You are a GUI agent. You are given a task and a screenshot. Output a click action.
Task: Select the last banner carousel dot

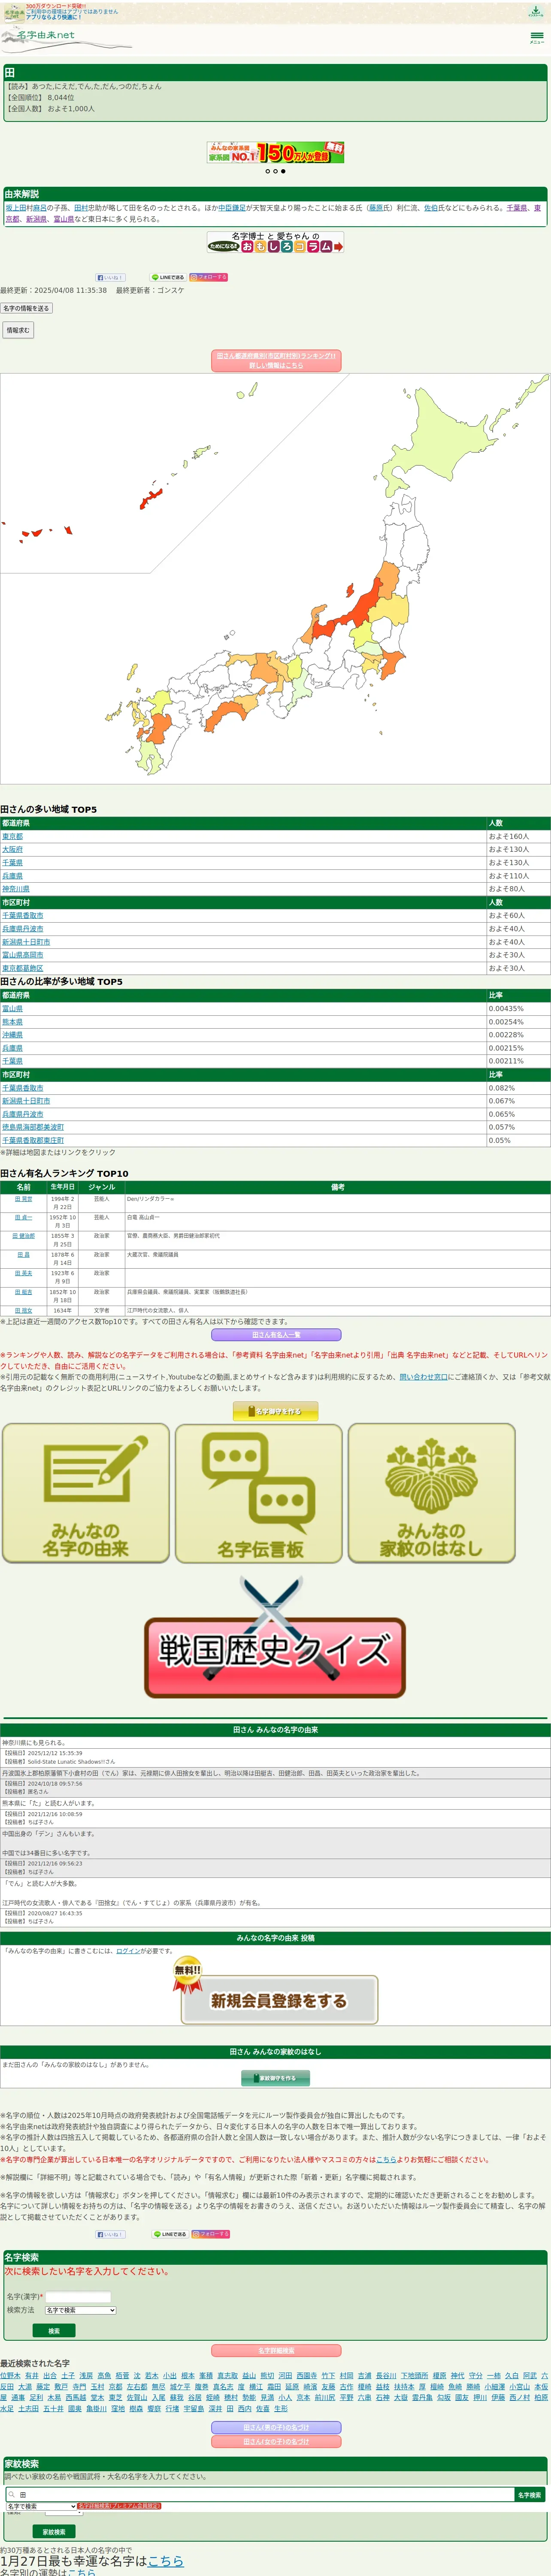283,171
